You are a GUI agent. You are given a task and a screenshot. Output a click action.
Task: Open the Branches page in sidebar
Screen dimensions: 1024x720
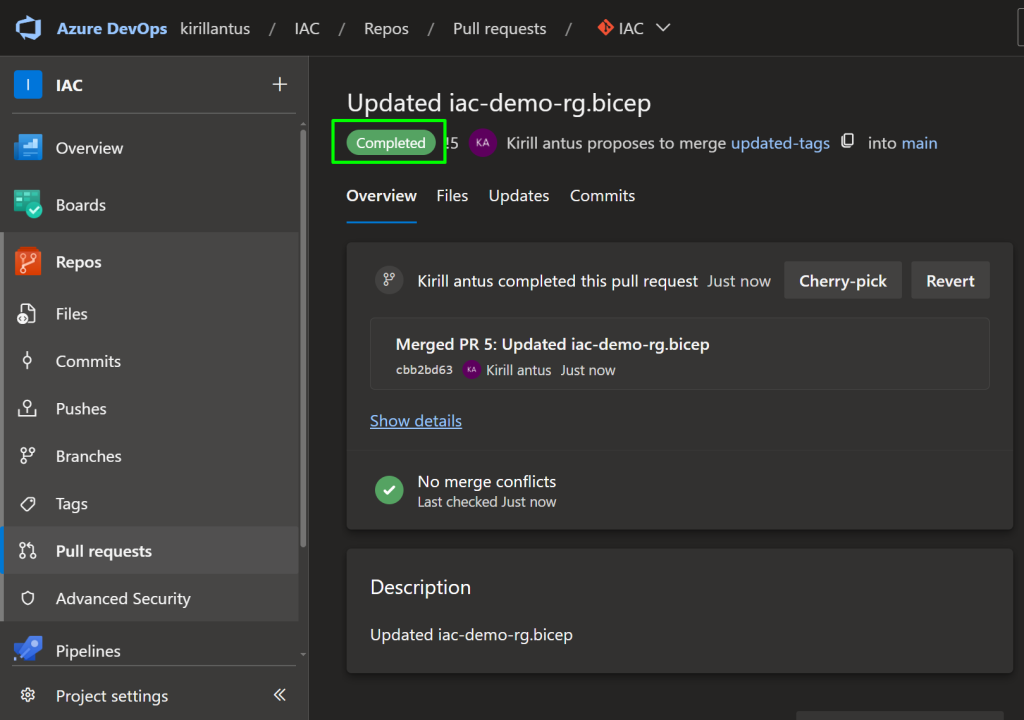(88, 456)
